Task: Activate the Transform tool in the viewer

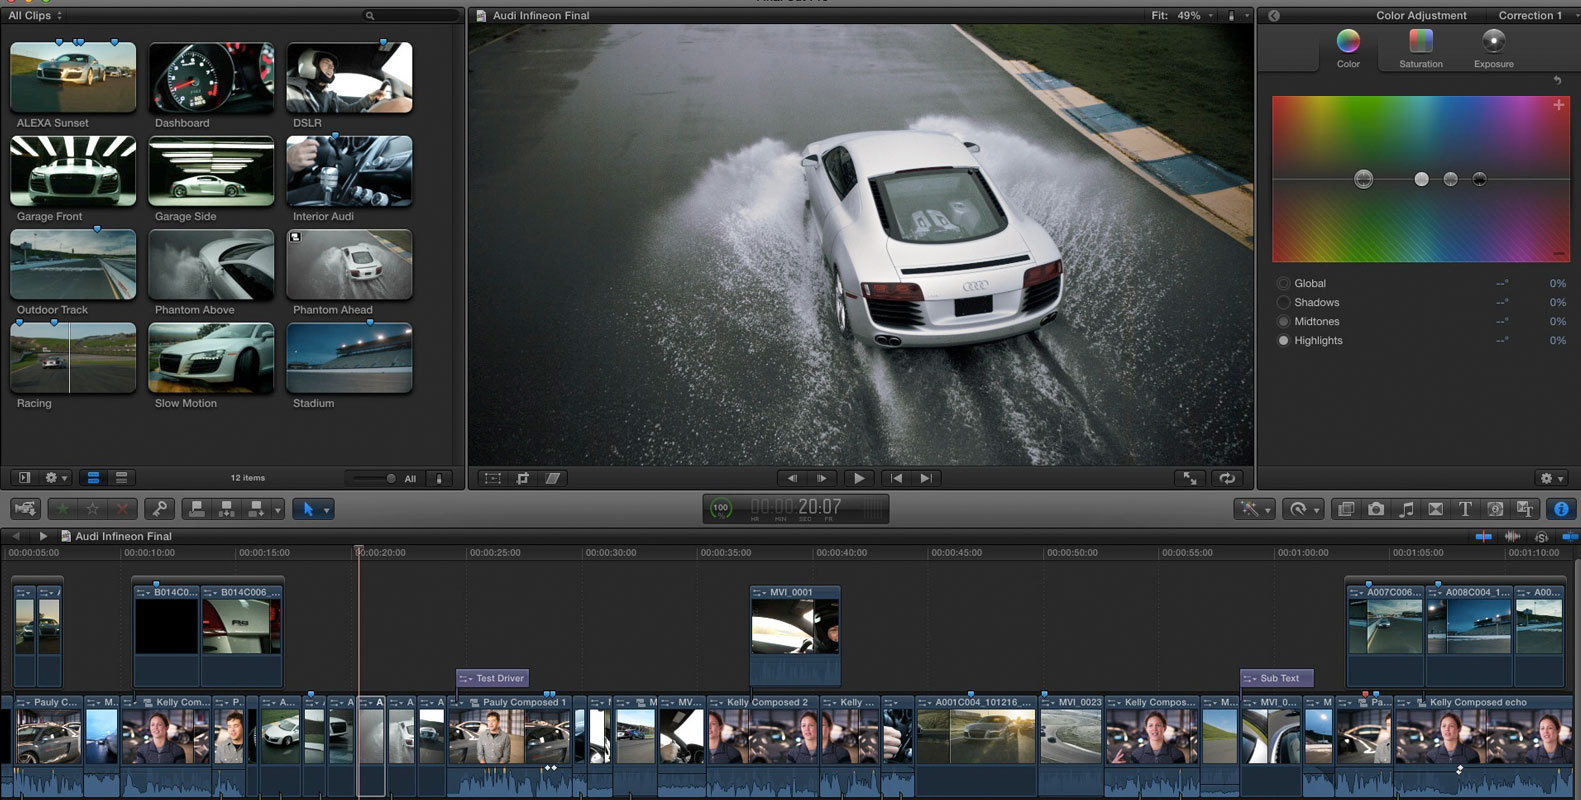Action: tap(493, 478)
